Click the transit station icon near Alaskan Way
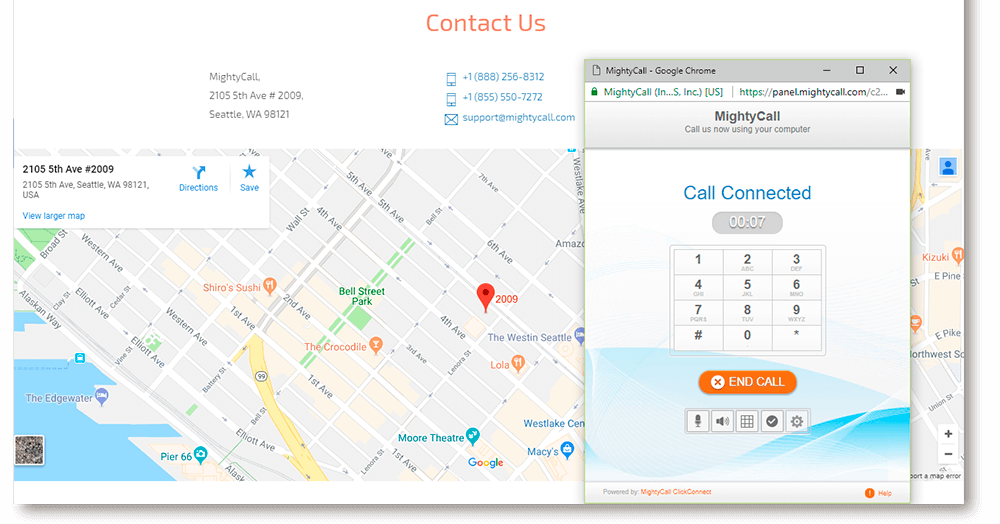The height and width of the screenshot is (524, 1000). coord(80,358)
